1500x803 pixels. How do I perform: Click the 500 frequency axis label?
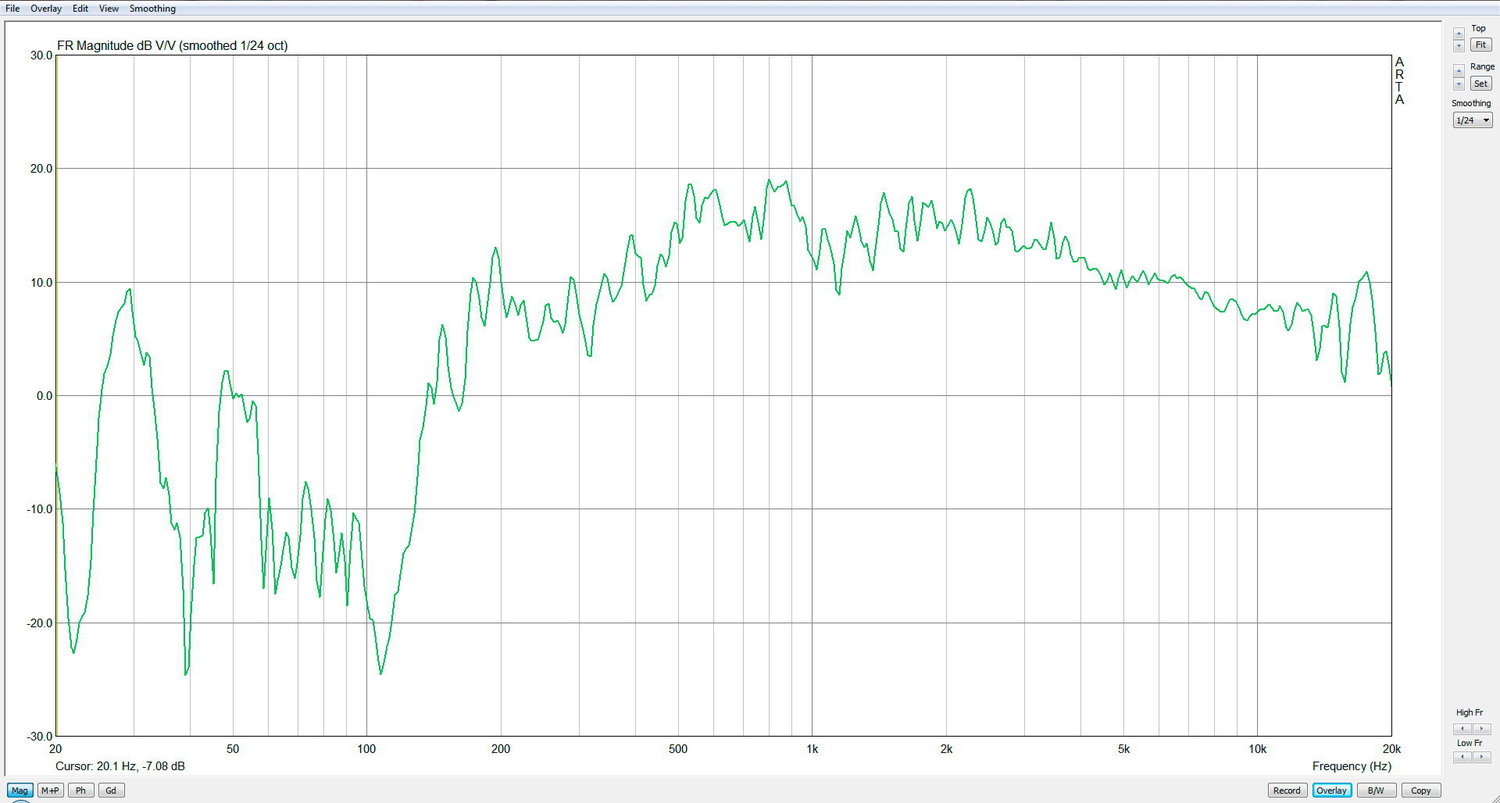[678, 748]
